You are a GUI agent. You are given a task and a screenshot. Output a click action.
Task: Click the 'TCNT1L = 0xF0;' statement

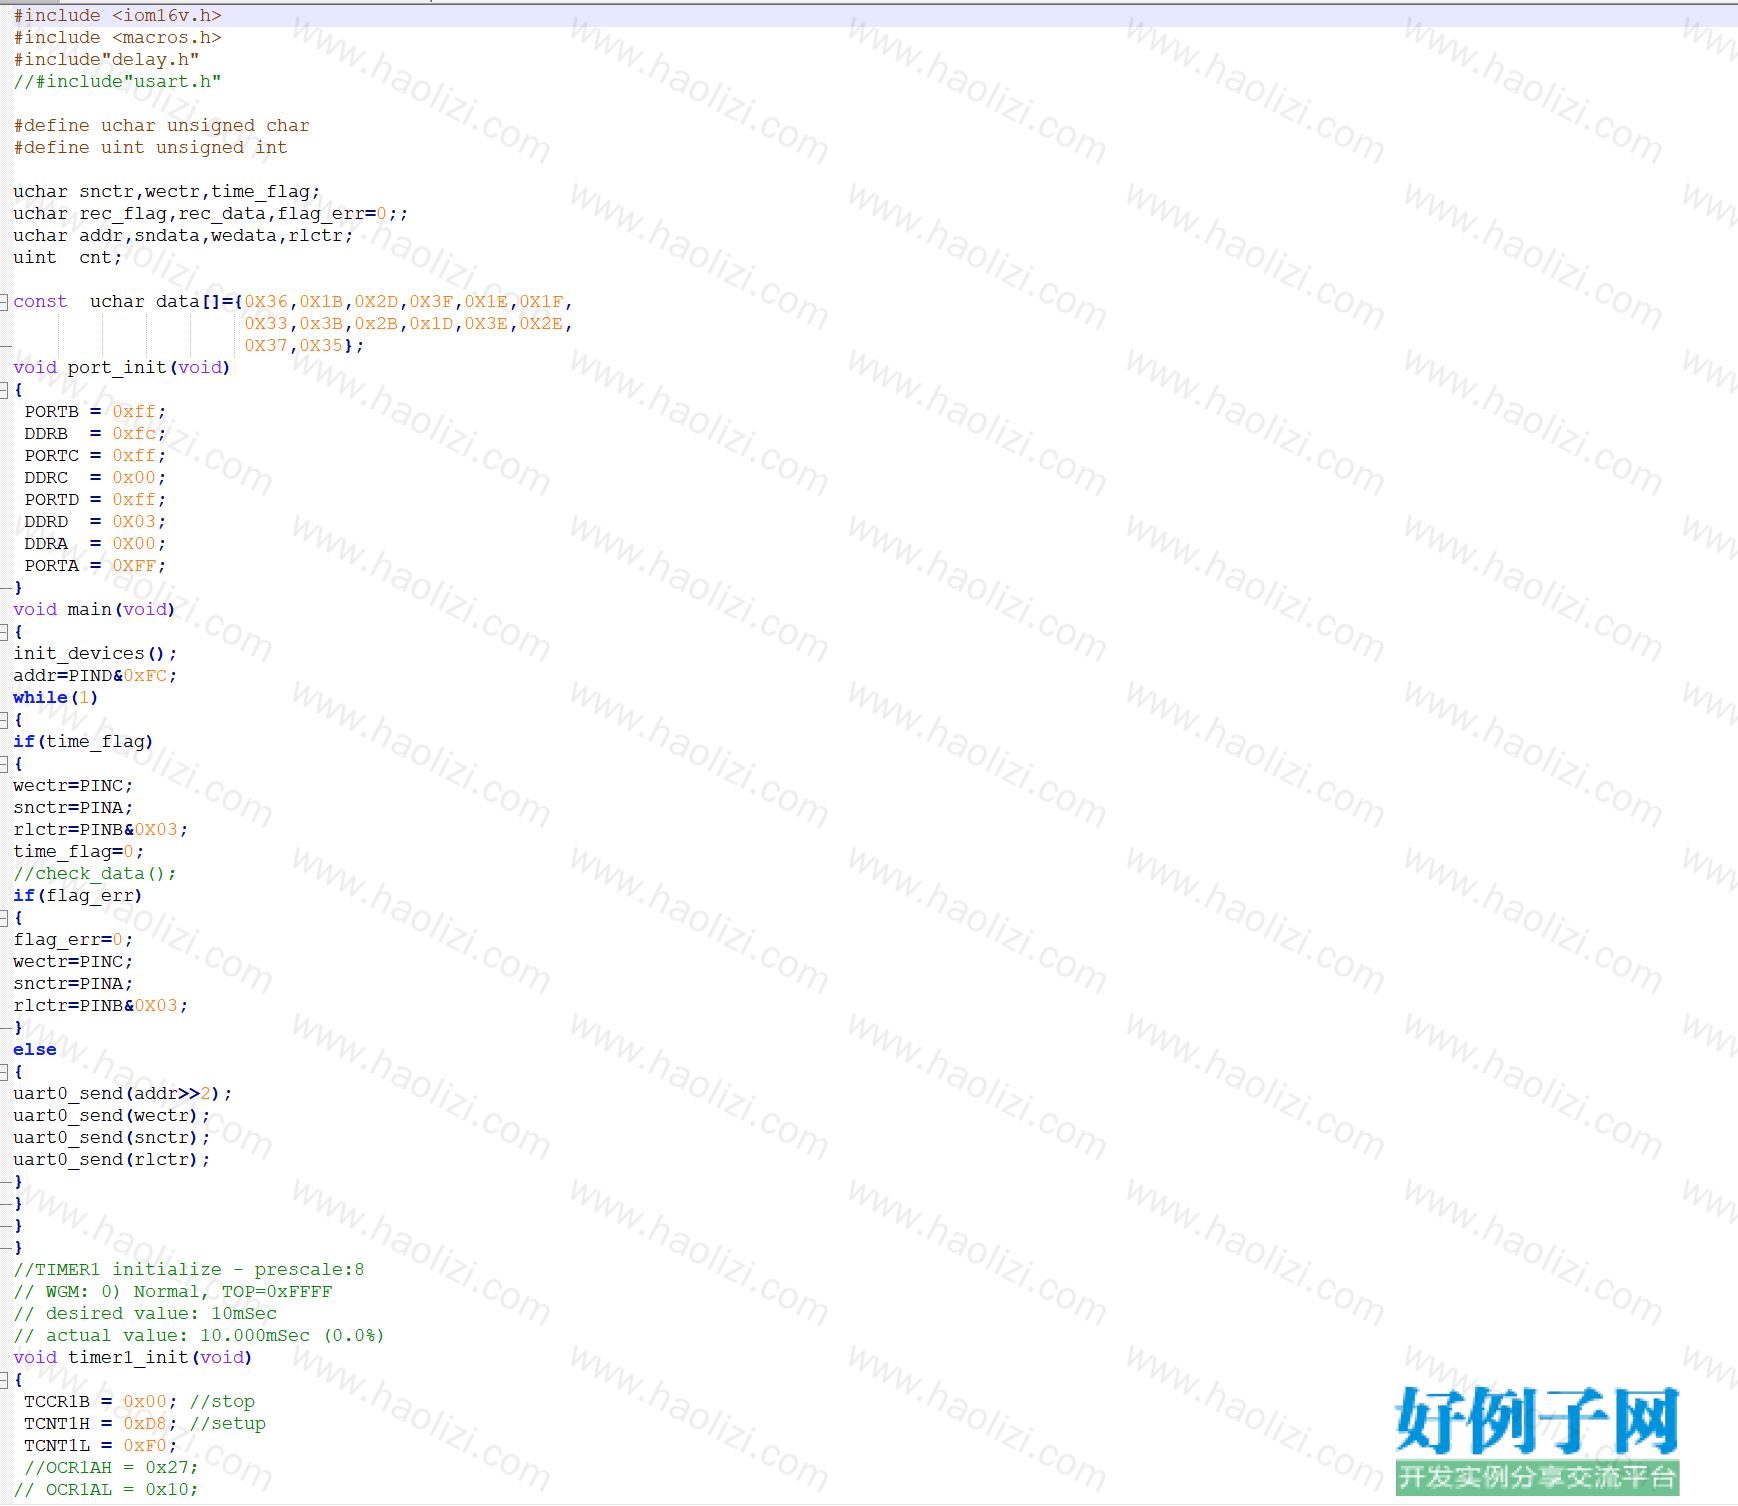click(101, 1446)
